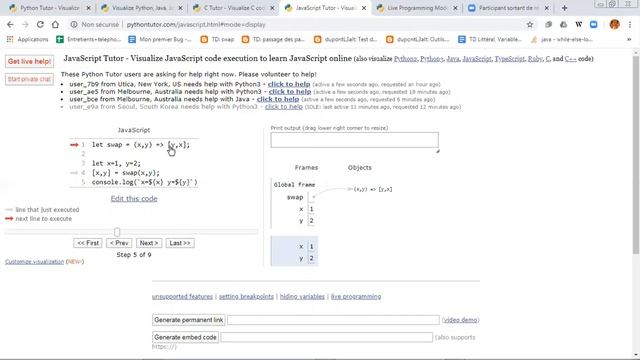Open the Mon premier Bug bookmark
Screen dimensions: 640x360
point(160,40)
